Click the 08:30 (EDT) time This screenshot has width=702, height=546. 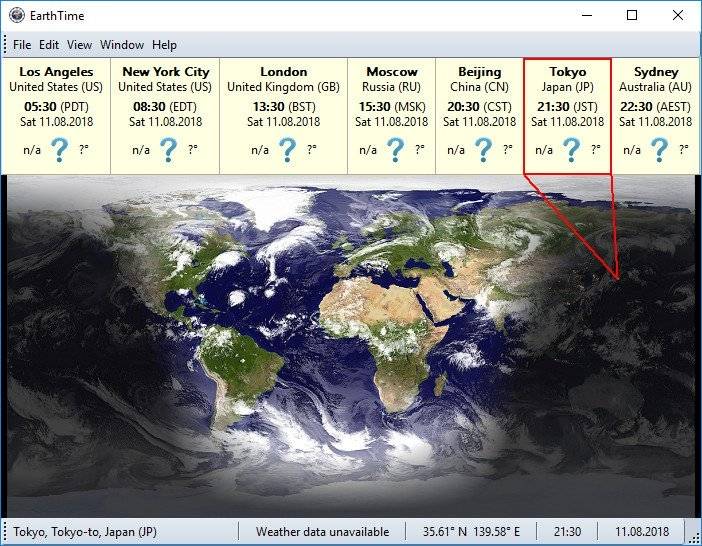pos(165,107)
